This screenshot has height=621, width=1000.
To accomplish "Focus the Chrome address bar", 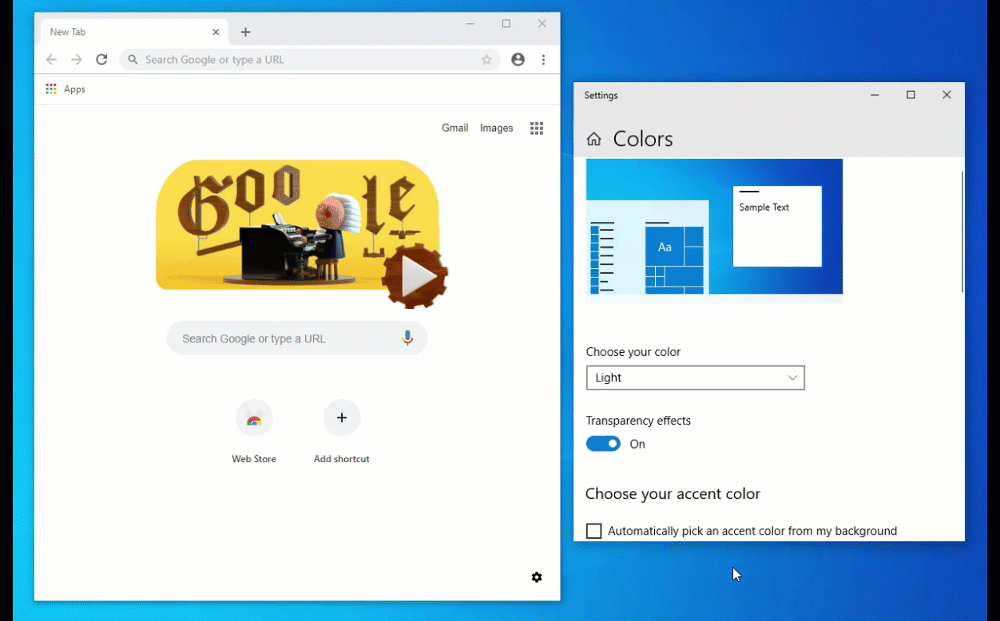I will click(310, 59).
